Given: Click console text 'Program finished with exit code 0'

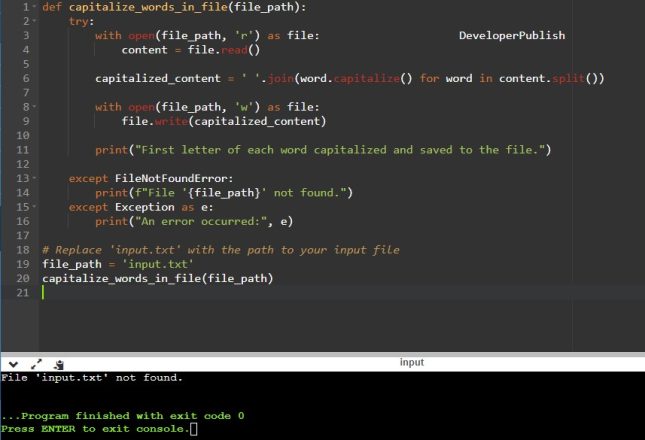Looking at the screenshot, I should [x=132, y=416].
